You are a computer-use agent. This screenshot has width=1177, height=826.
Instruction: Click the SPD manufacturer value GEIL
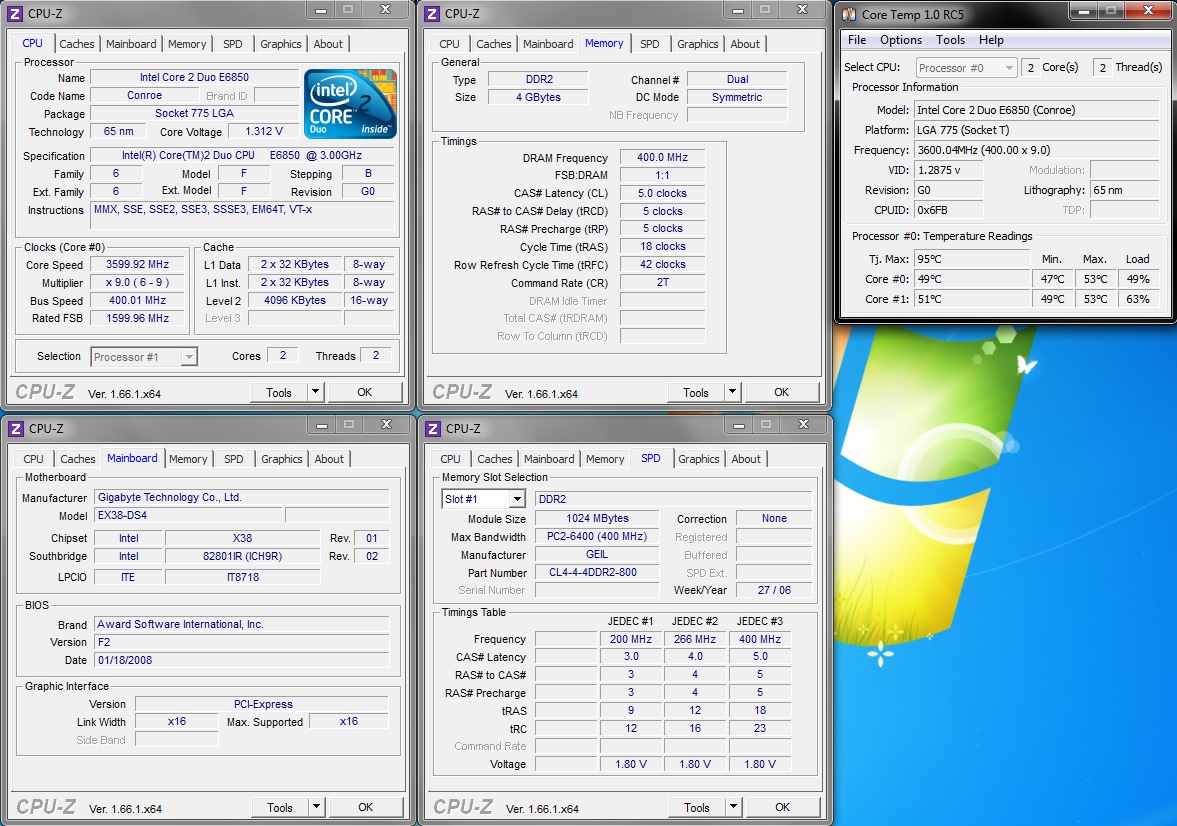click(597, 554)
